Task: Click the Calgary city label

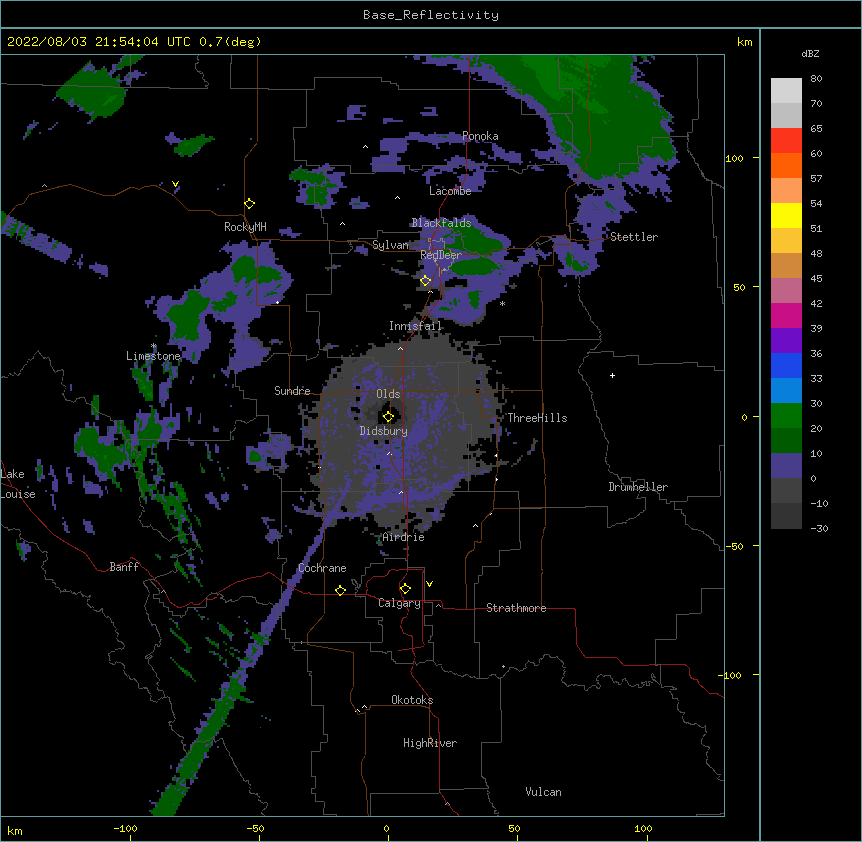Action: pos(399,603)
